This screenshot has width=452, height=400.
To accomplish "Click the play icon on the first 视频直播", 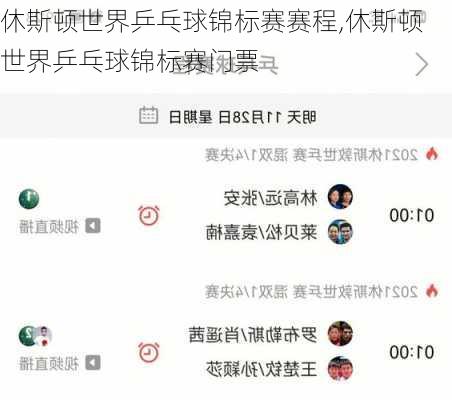I will coord(93,226).
